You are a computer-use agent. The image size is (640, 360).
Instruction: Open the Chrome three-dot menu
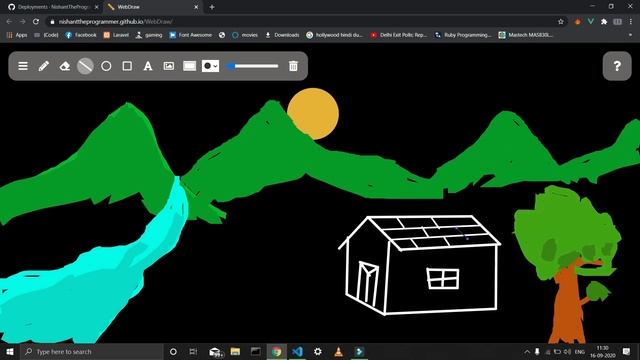(631, 22)
